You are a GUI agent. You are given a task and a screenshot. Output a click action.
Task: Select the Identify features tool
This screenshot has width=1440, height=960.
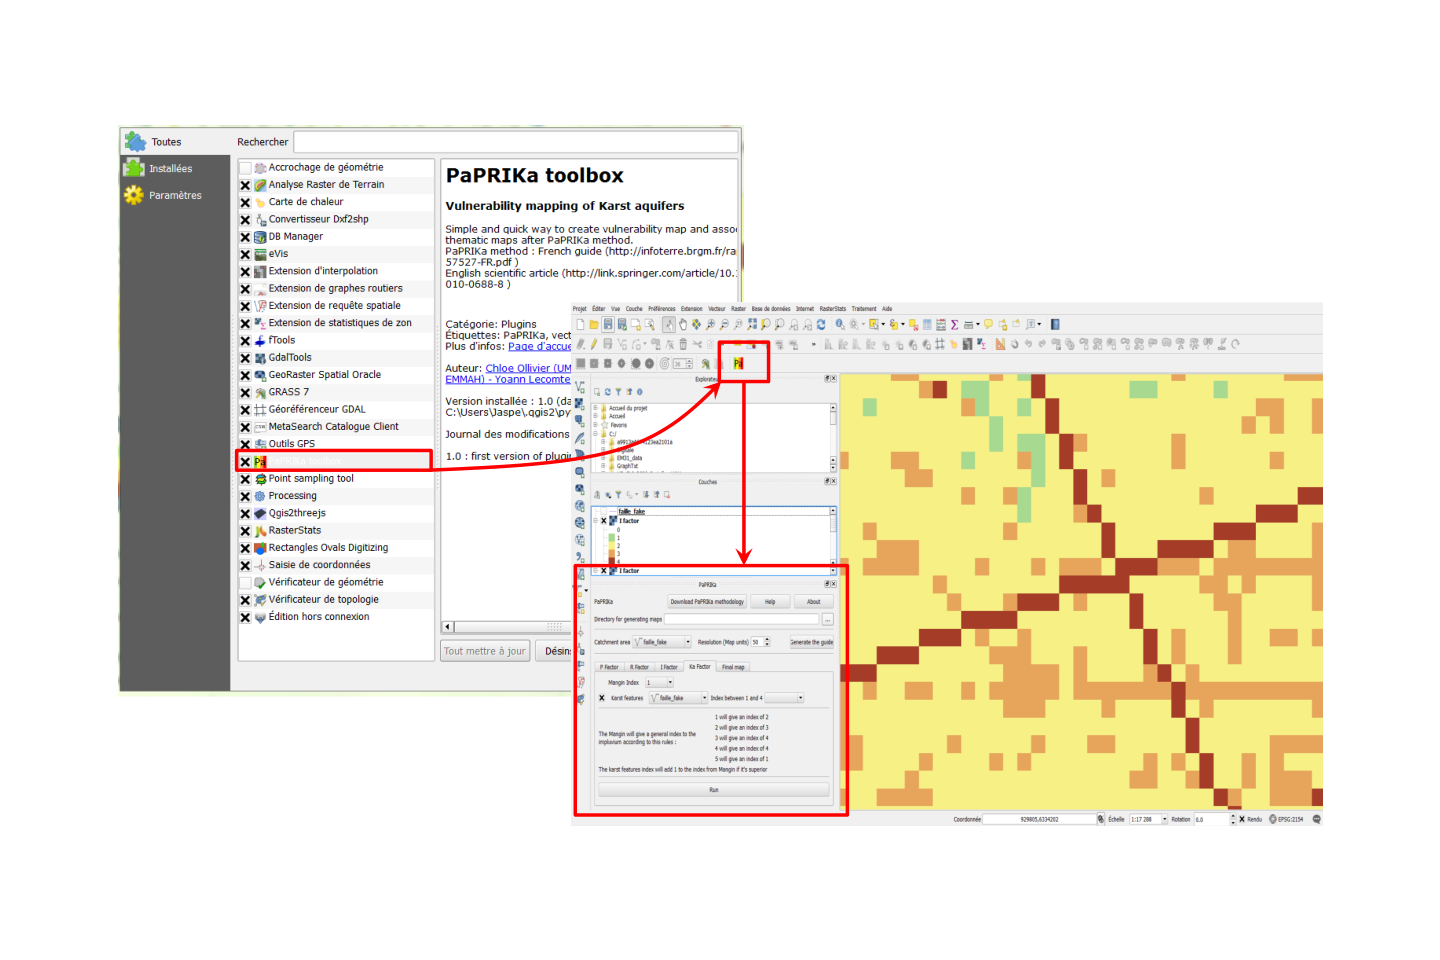click(x=840, y=324)
